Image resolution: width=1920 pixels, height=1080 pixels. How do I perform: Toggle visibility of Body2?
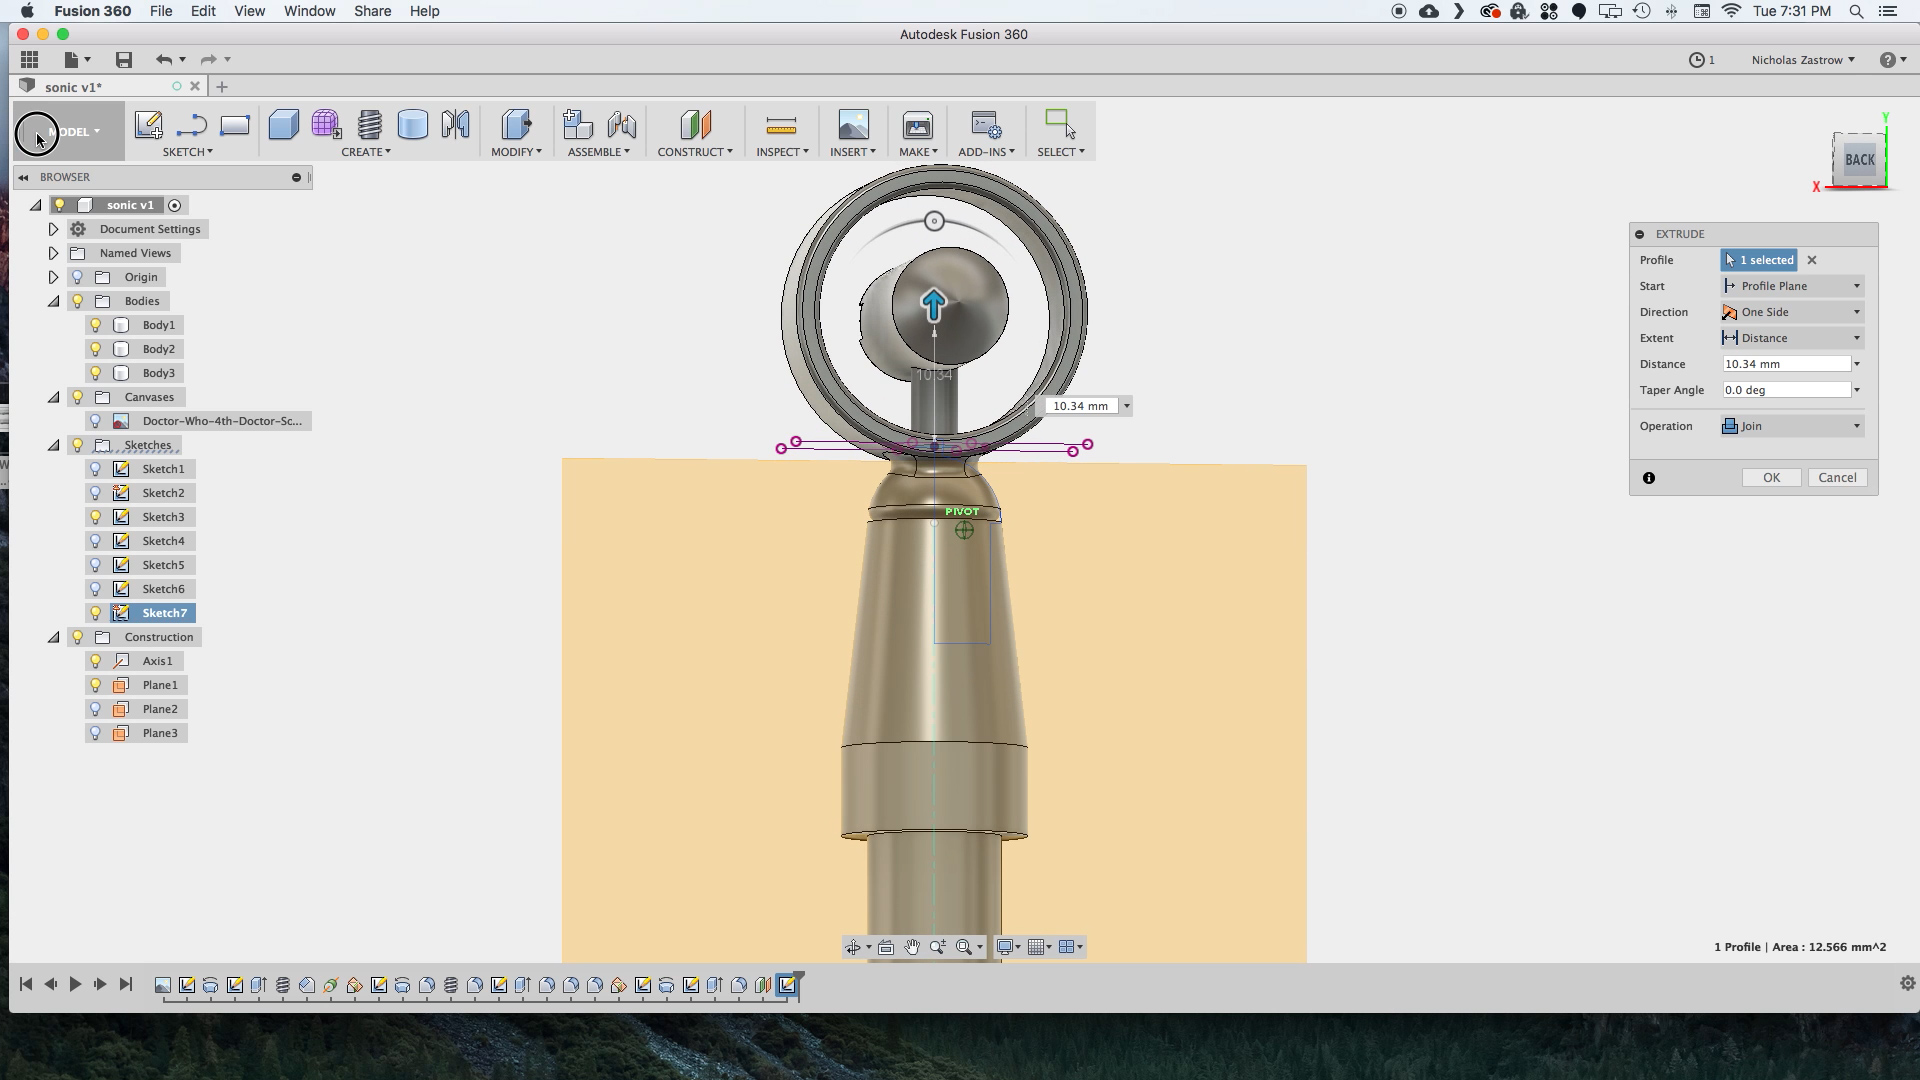(96, 349)
